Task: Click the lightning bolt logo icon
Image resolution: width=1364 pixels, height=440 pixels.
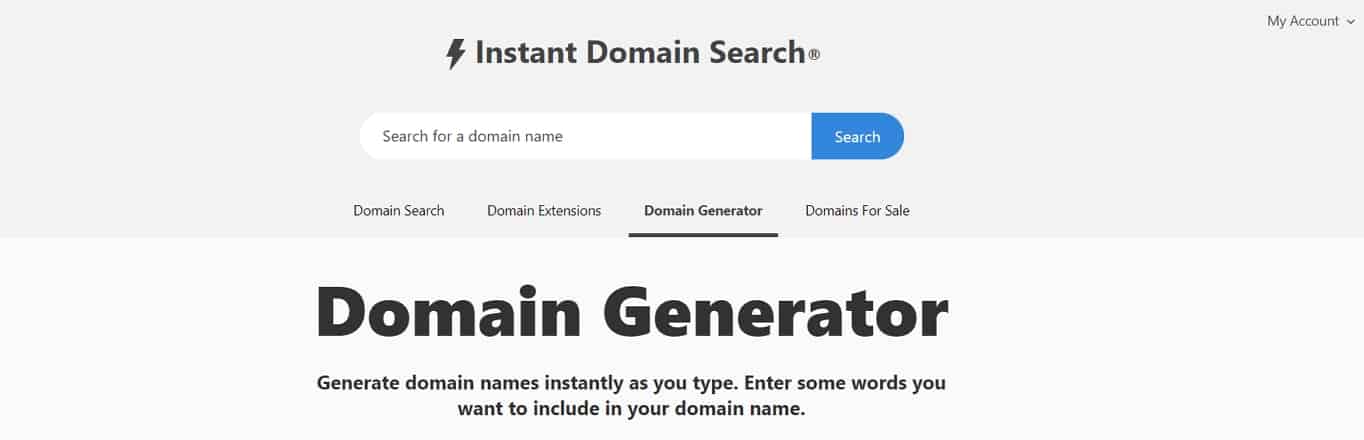Action: pyautogui.click(x=455, y=54)
